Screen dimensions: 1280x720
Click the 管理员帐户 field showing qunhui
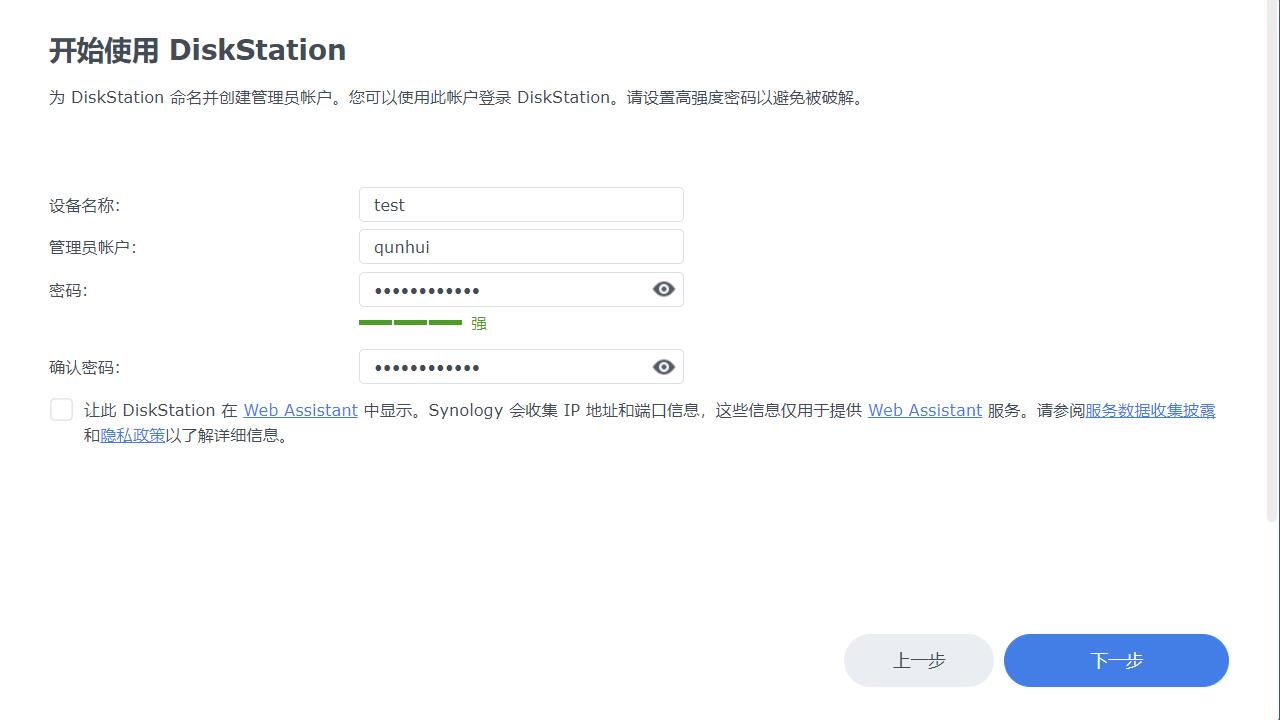(520, 246)
